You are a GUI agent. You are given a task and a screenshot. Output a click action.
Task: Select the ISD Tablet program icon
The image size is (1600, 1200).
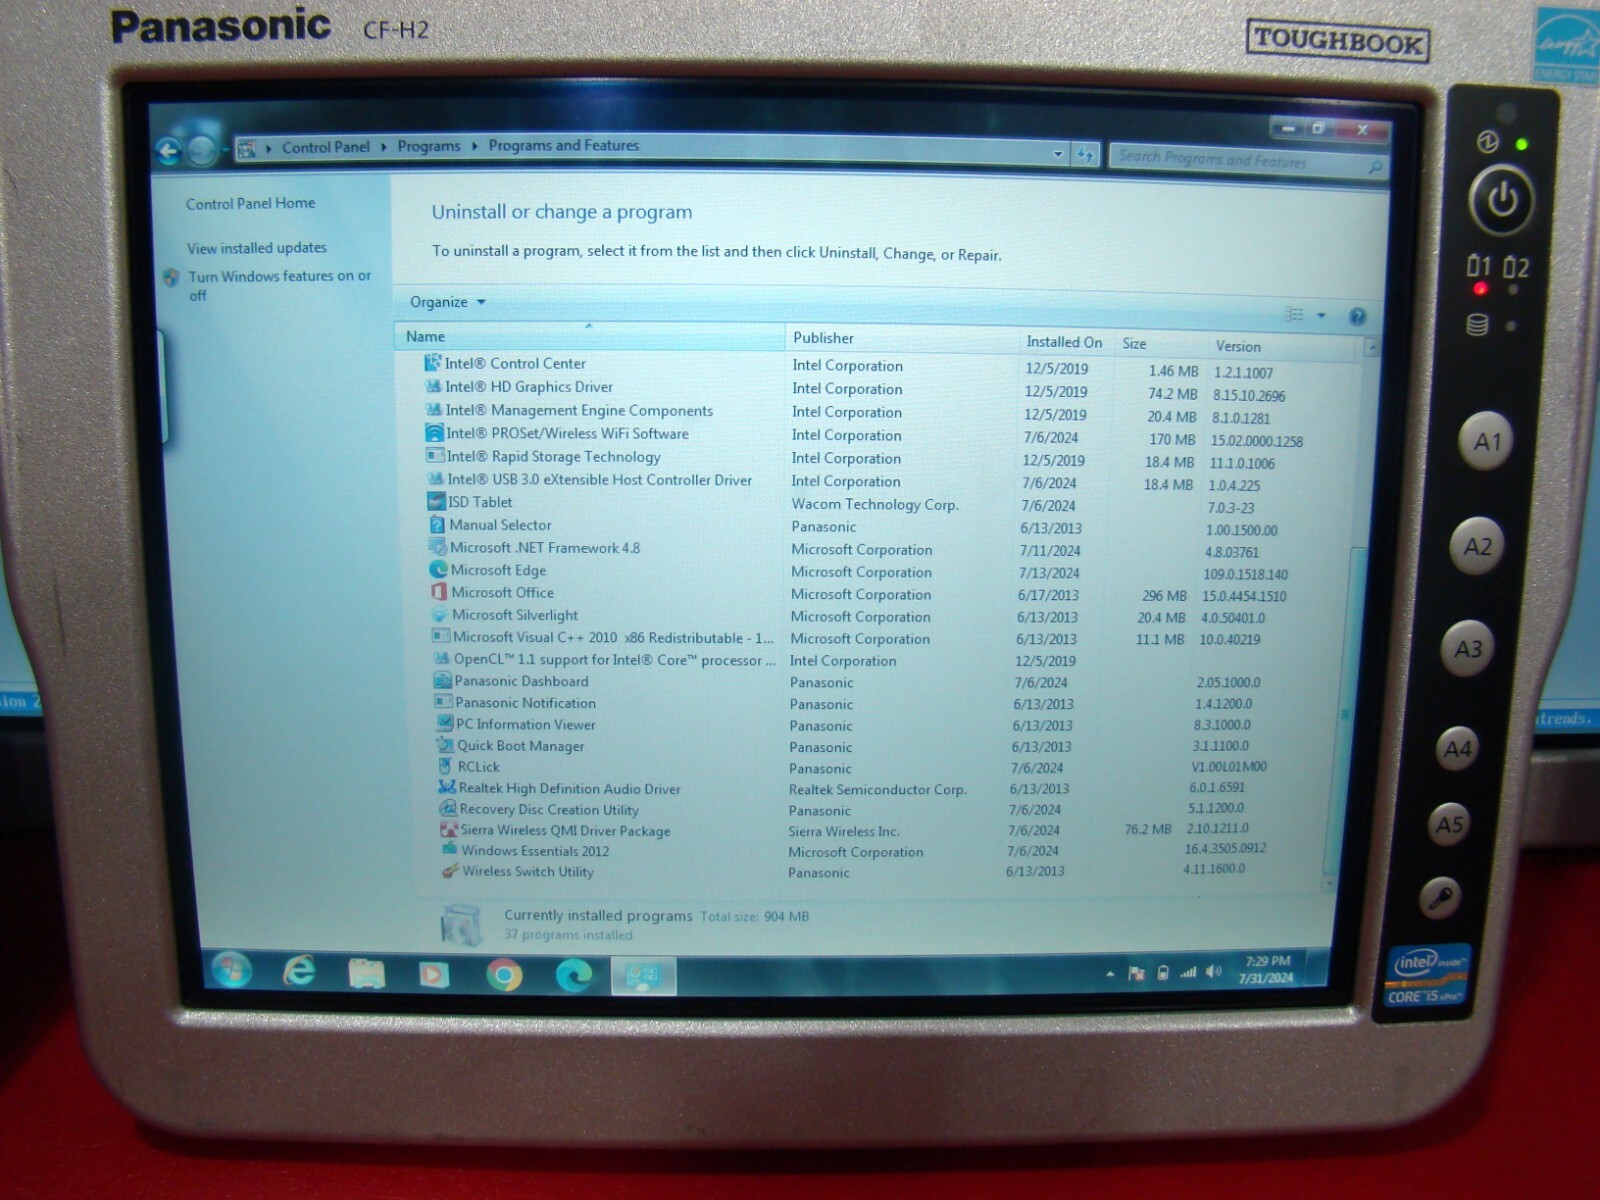[x=436, y=501]
